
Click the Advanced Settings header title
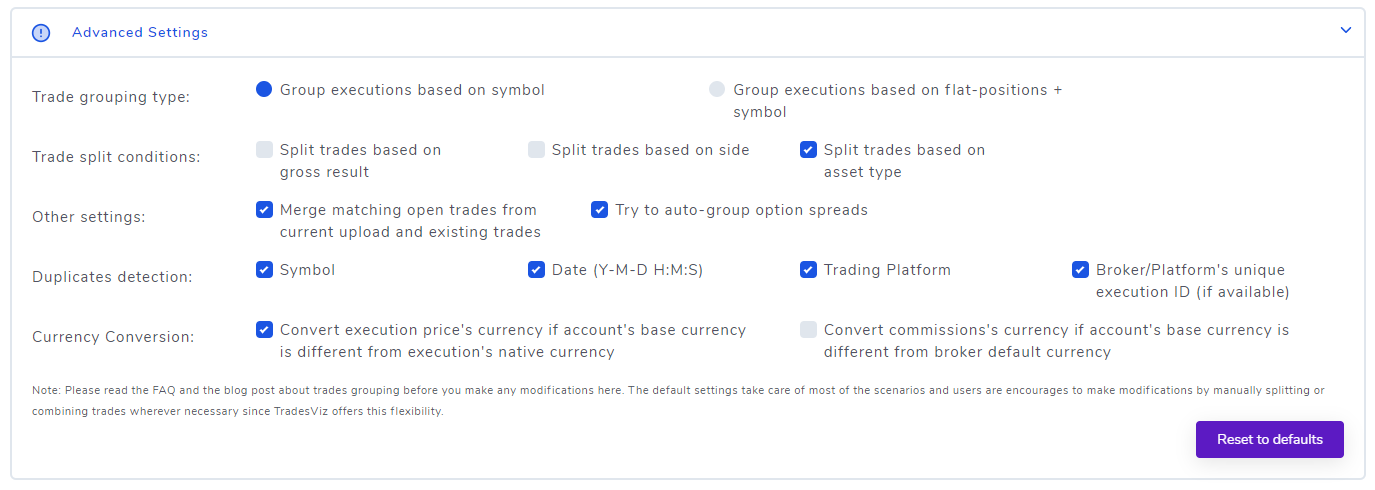click(x=140, y=33)
